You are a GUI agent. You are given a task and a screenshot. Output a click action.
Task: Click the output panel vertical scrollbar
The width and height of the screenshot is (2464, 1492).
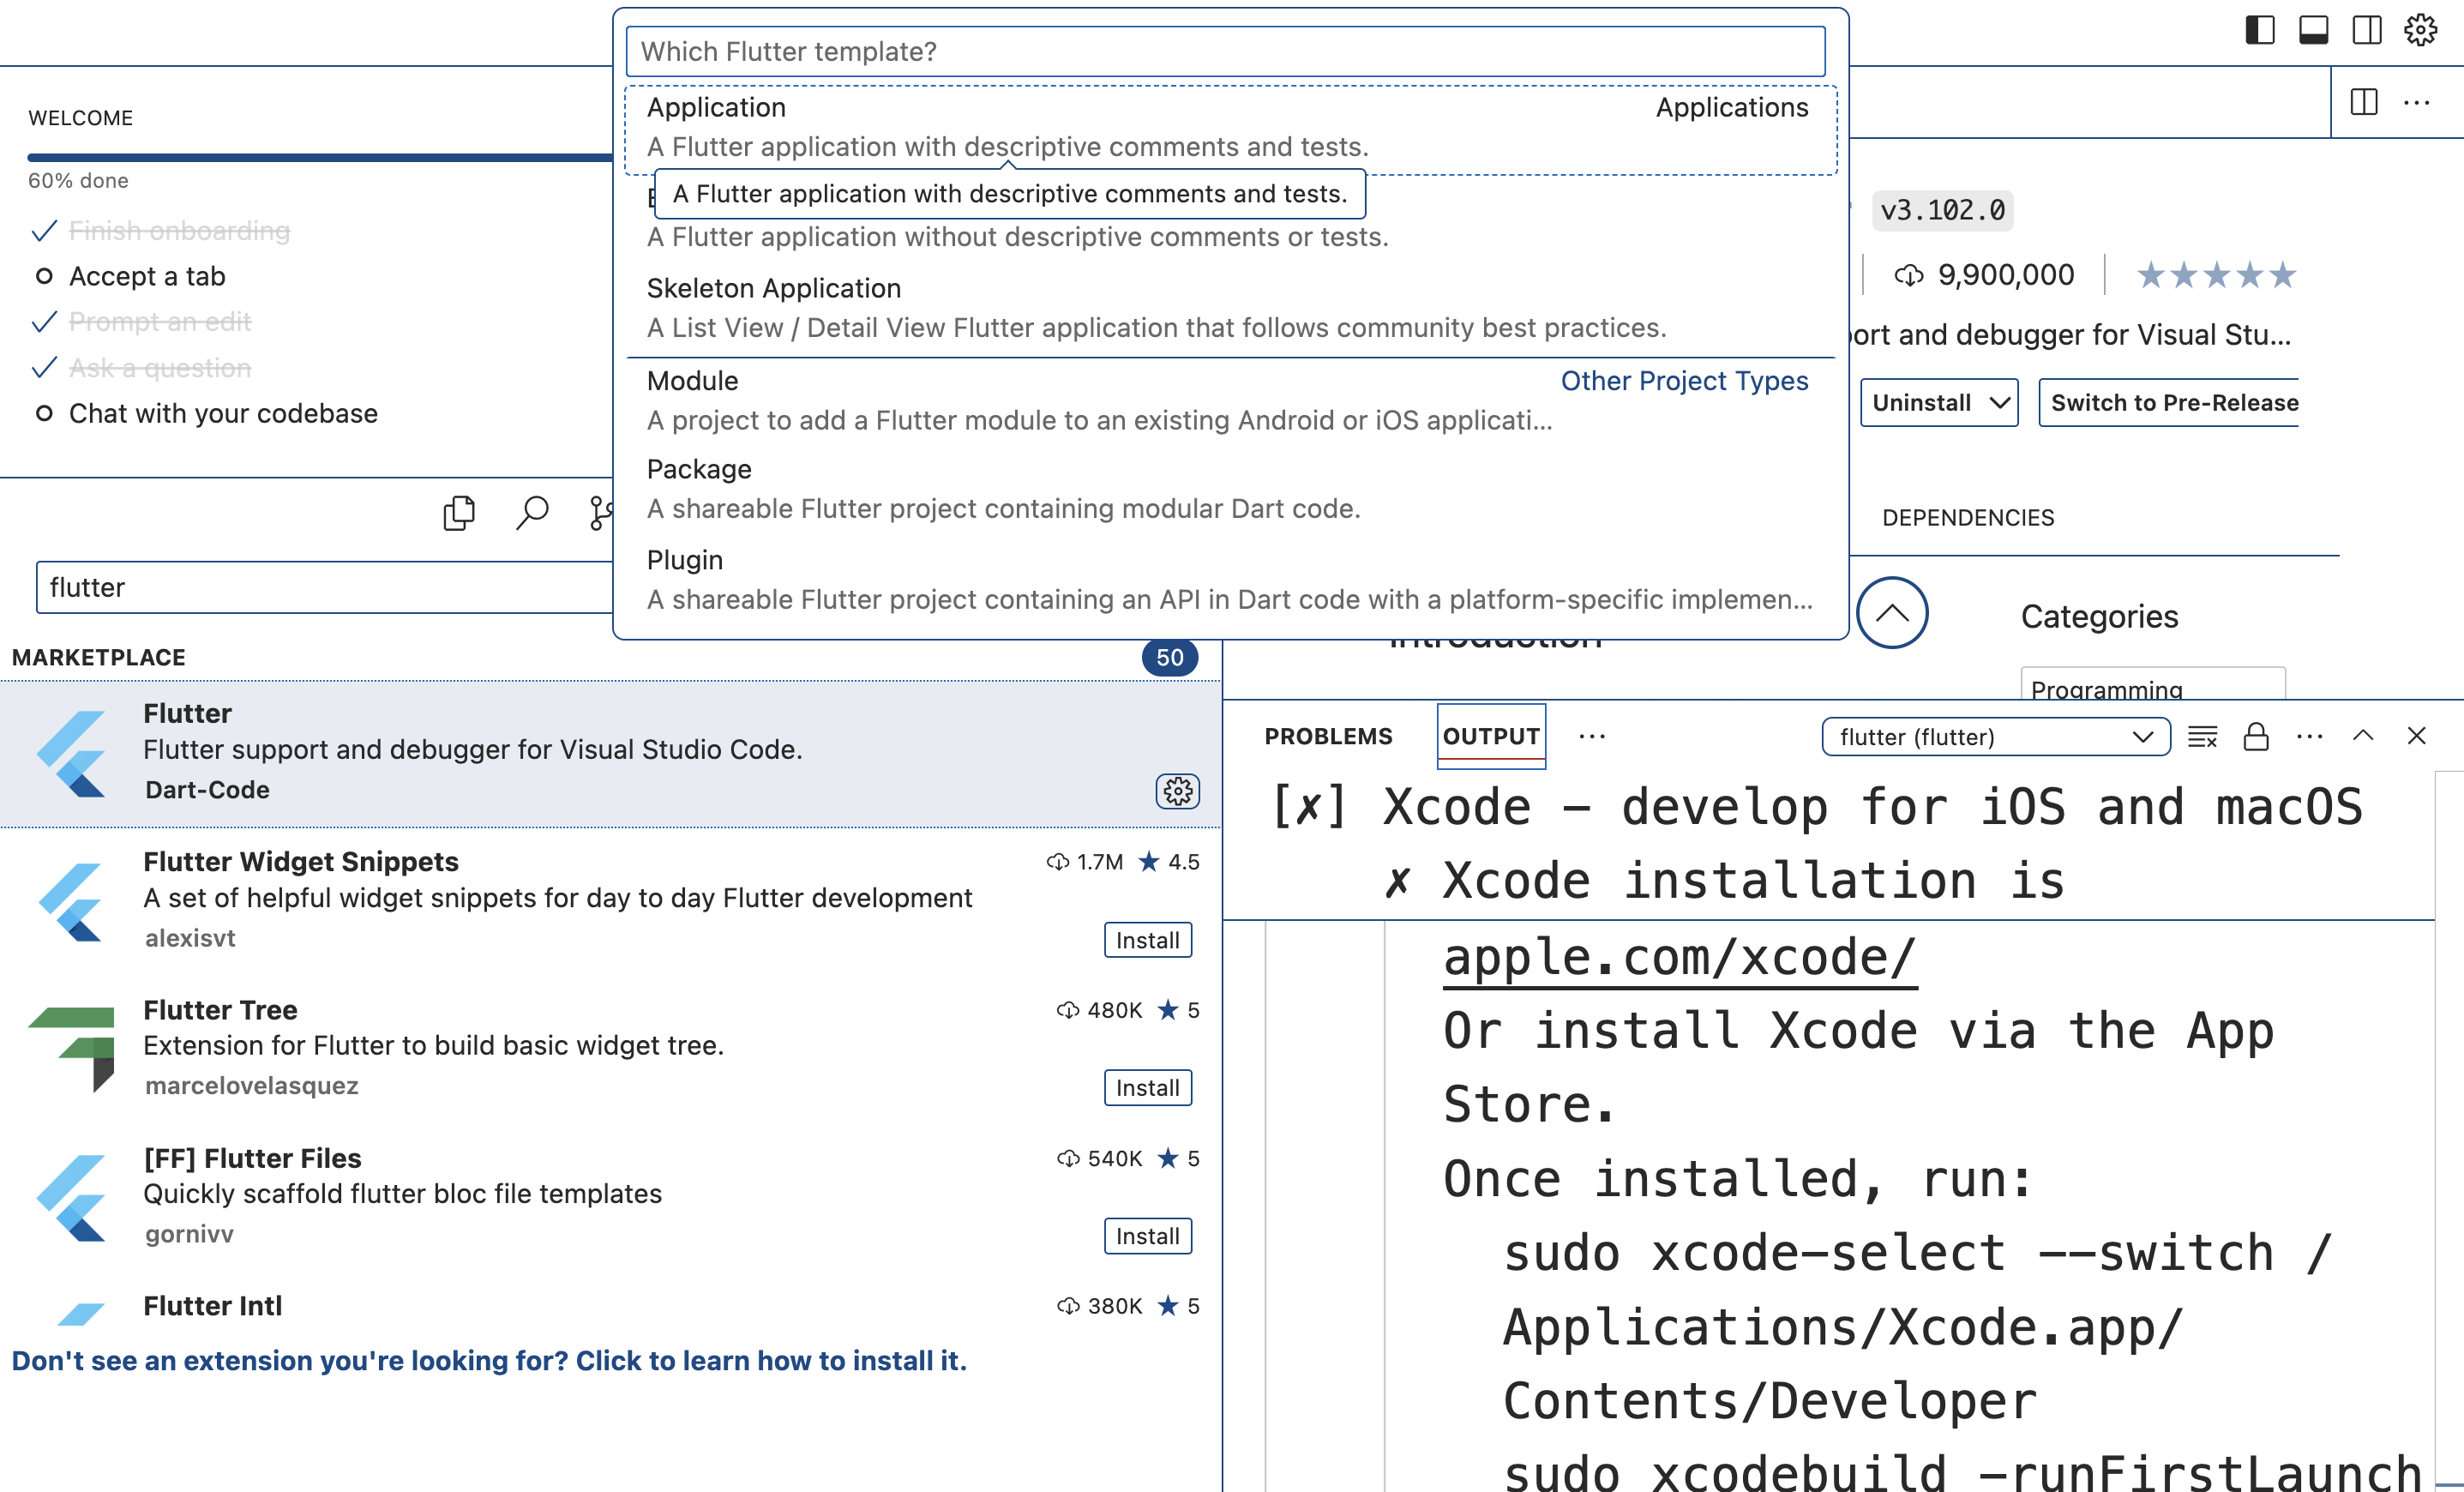pos(2448,1130)
